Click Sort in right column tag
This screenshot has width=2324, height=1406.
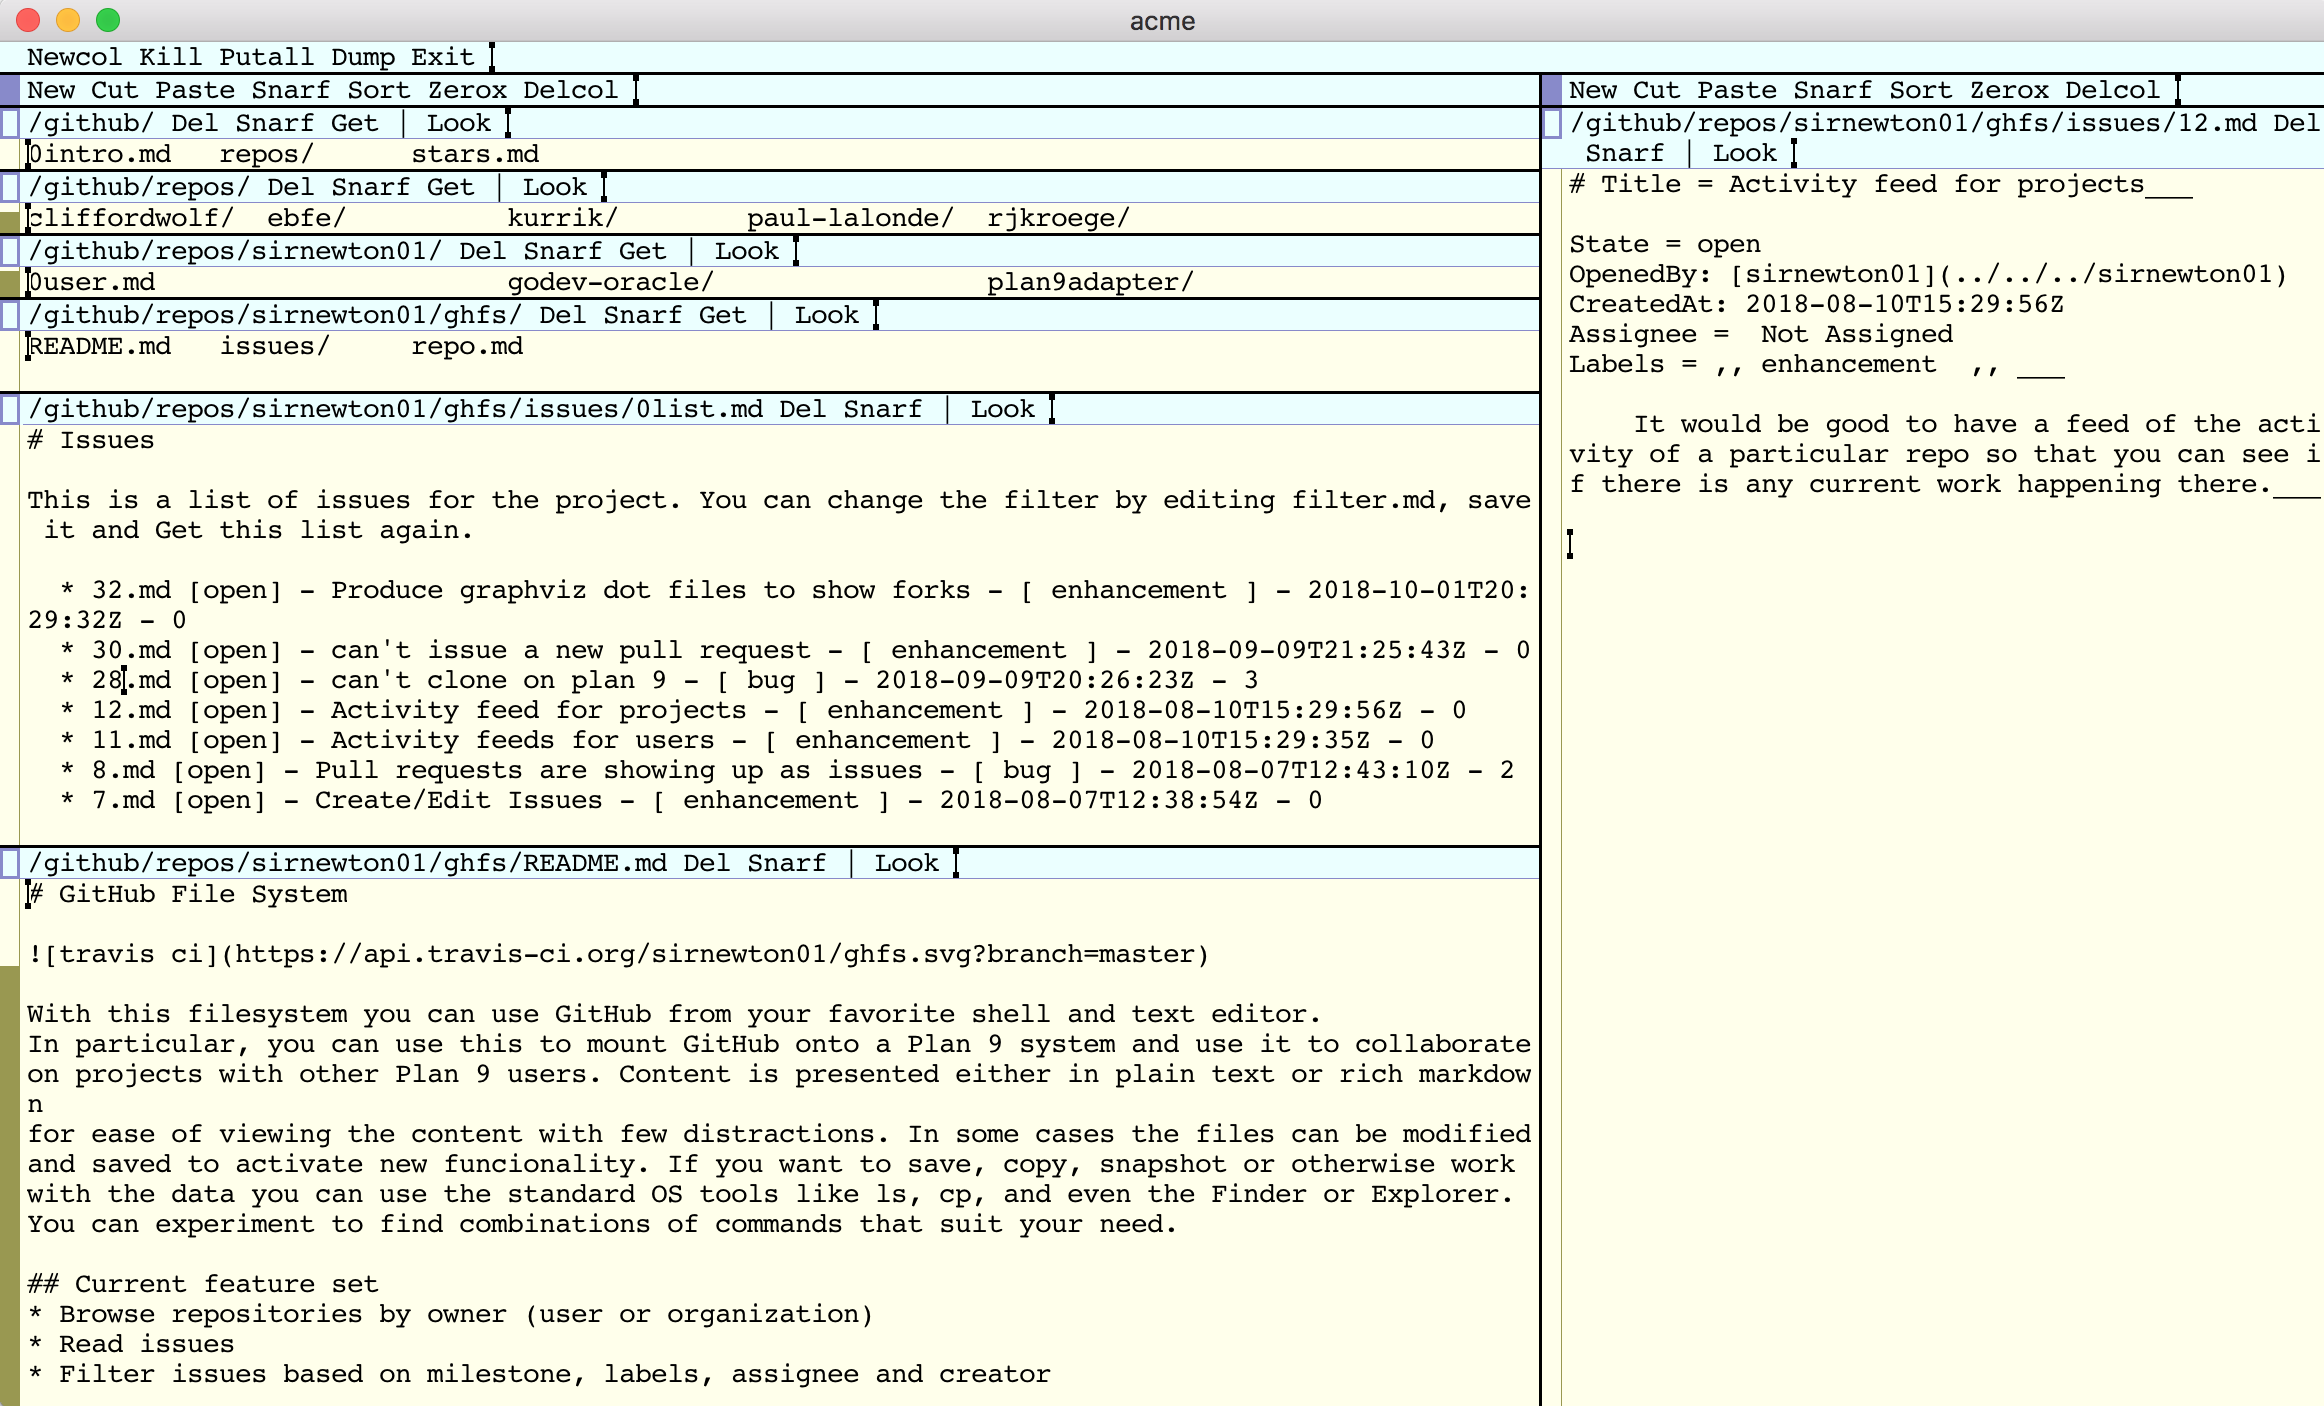1920,90
